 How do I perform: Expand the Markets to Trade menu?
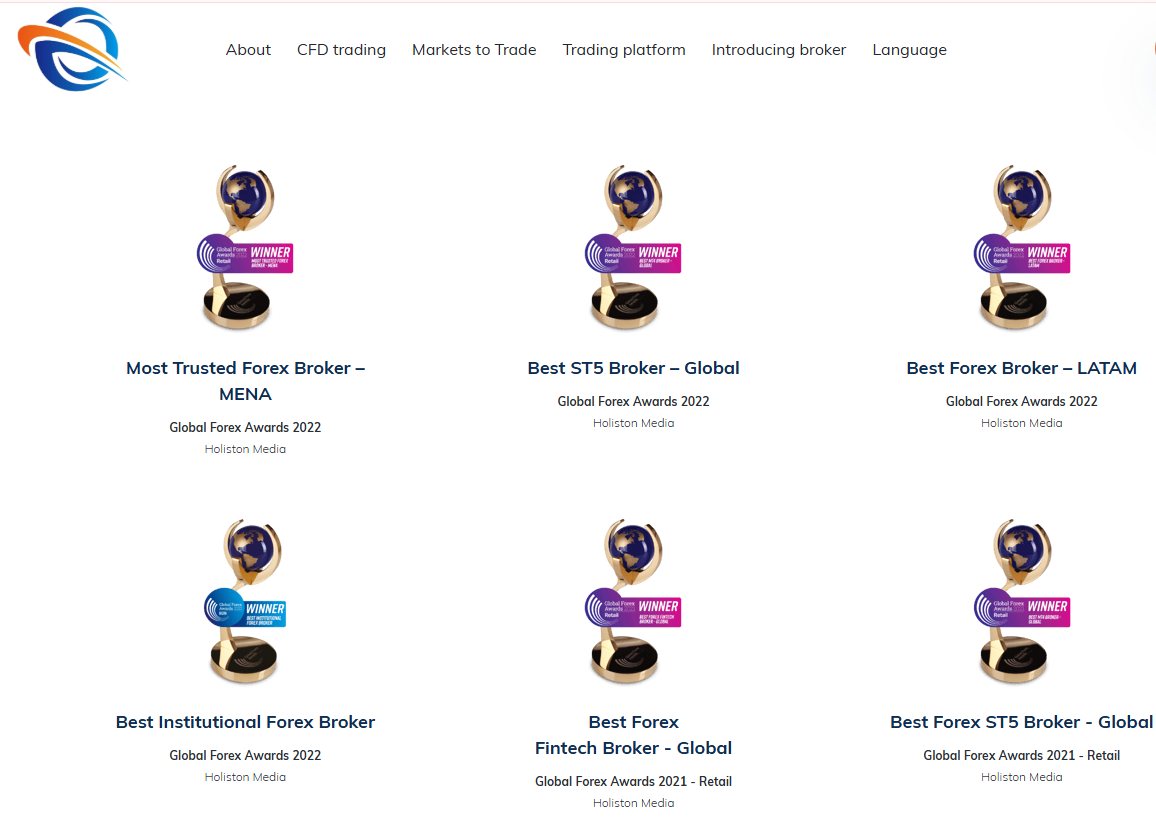point(474,50)
